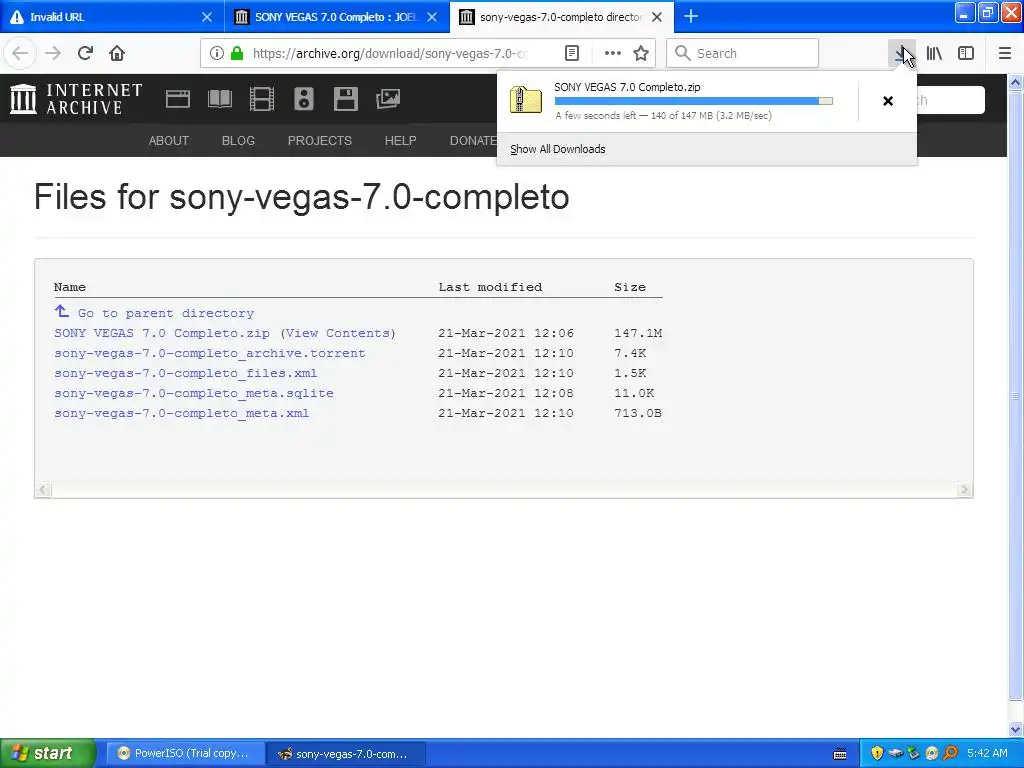Close the Invalid URL tab
The height and width of the screenshot is (768, 1024).
point(206,17)
